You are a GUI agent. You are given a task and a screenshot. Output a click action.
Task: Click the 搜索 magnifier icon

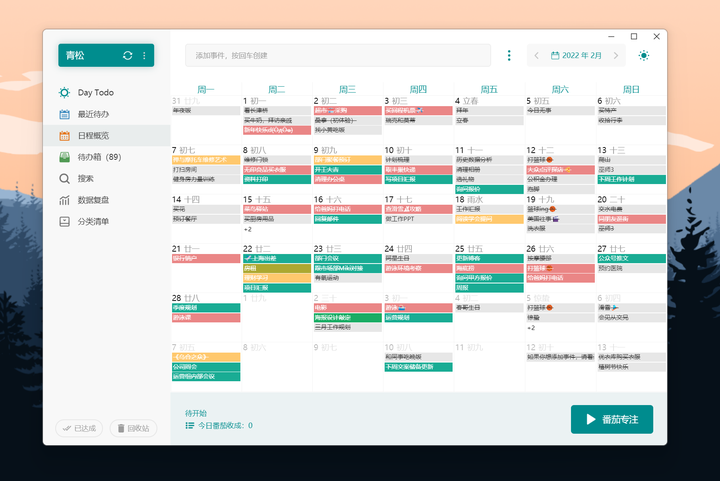(x=64, y=179)
